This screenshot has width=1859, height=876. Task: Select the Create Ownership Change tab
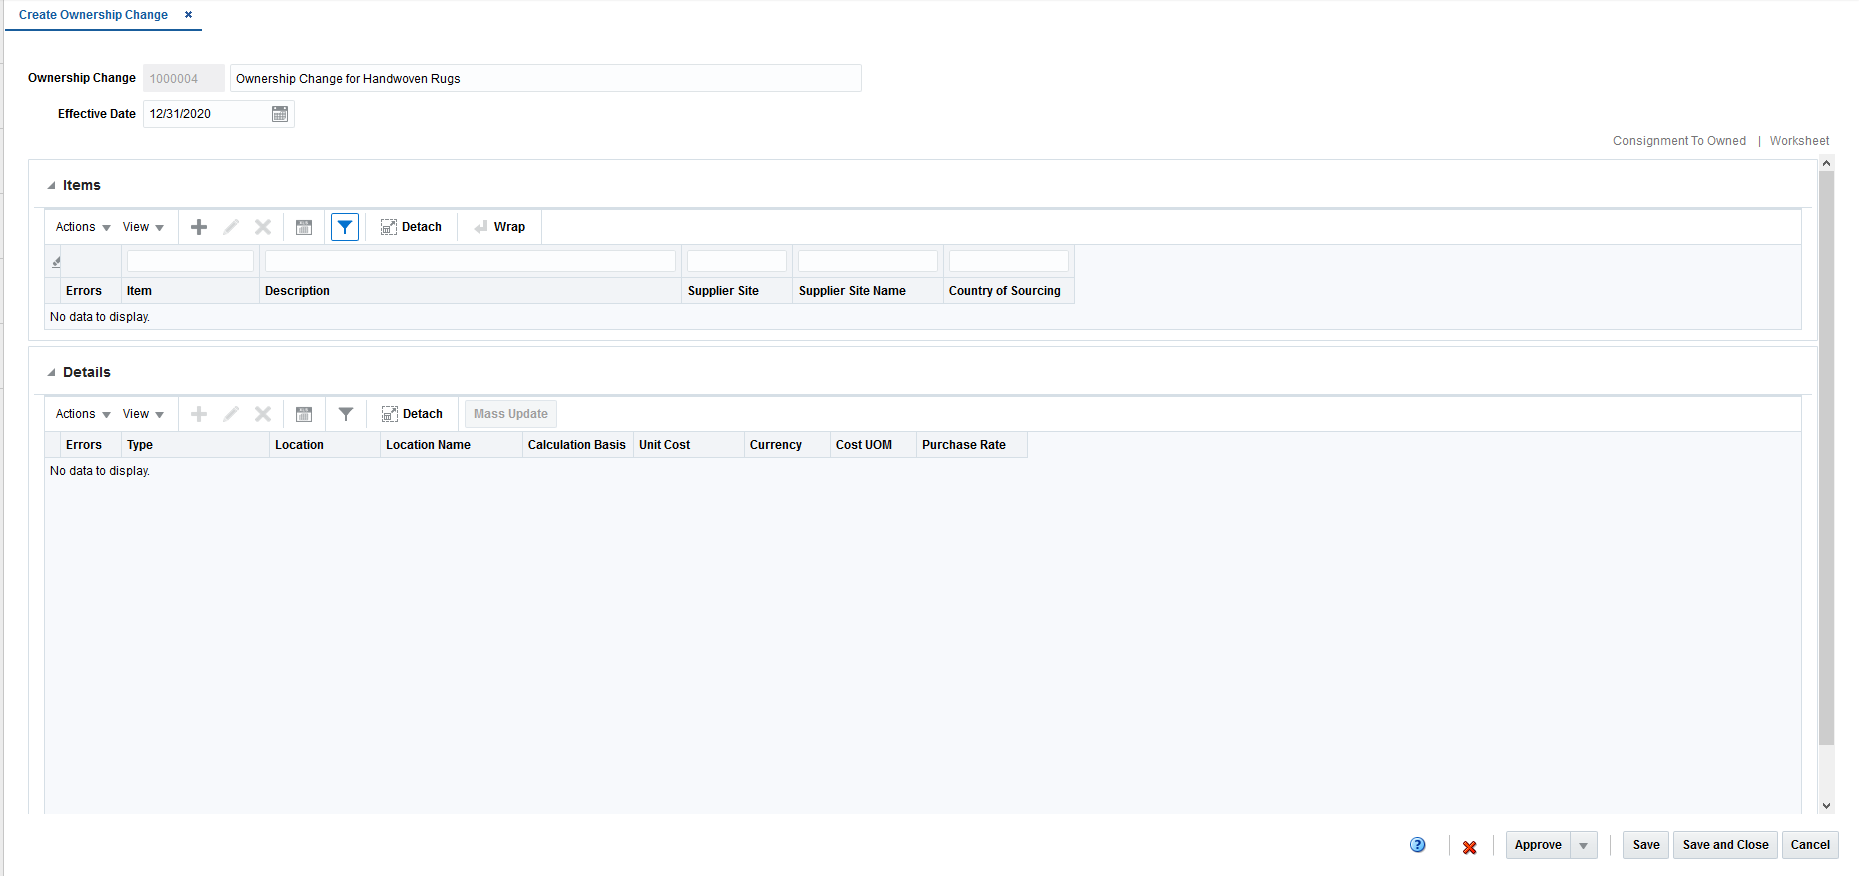click(x=93, y=15)
